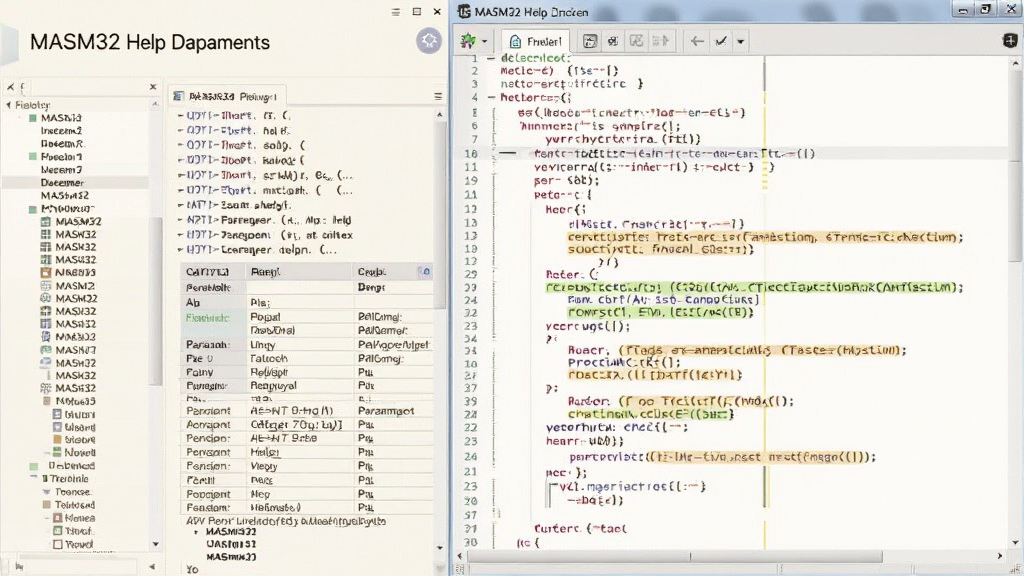Click the left arrow at the tree panel bottom
Viewport: 1024px width, 576px height.
[x=152, y=567]
